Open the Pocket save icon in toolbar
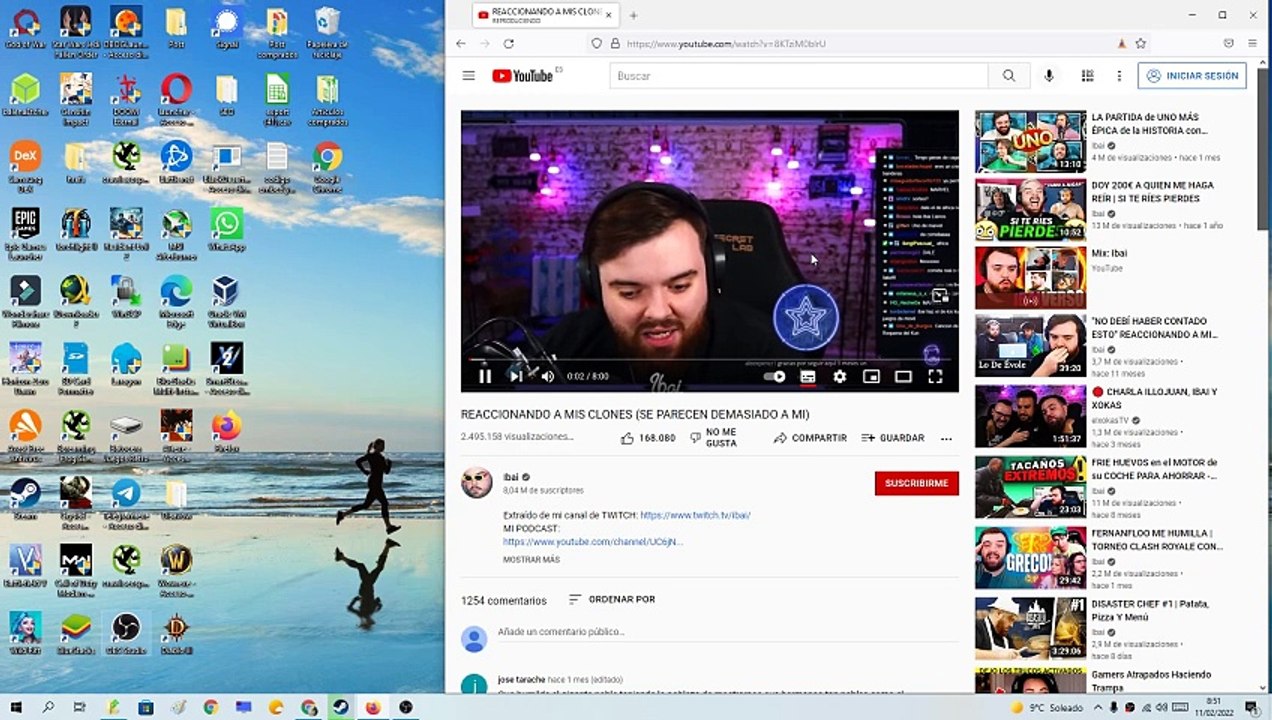1272x720 pixels. 1229,44
